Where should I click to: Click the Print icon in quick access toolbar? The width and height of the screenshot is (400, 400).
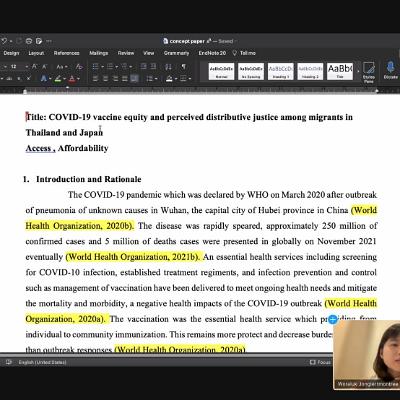coord(29,41)
